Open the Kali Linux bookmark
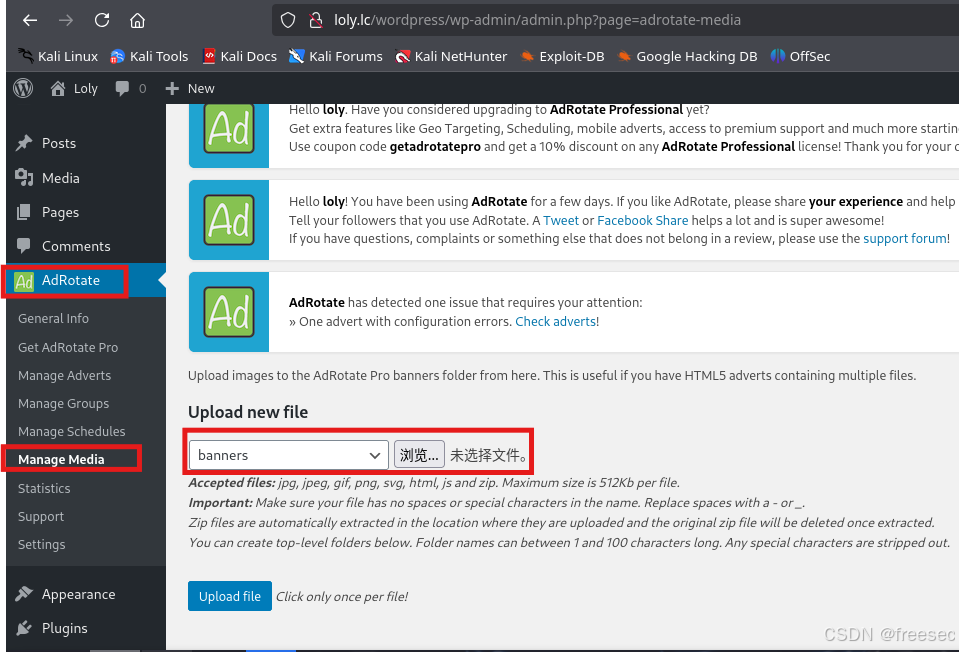Image resolution: width=959 pixels, height=652 pixels. [57, 56]
